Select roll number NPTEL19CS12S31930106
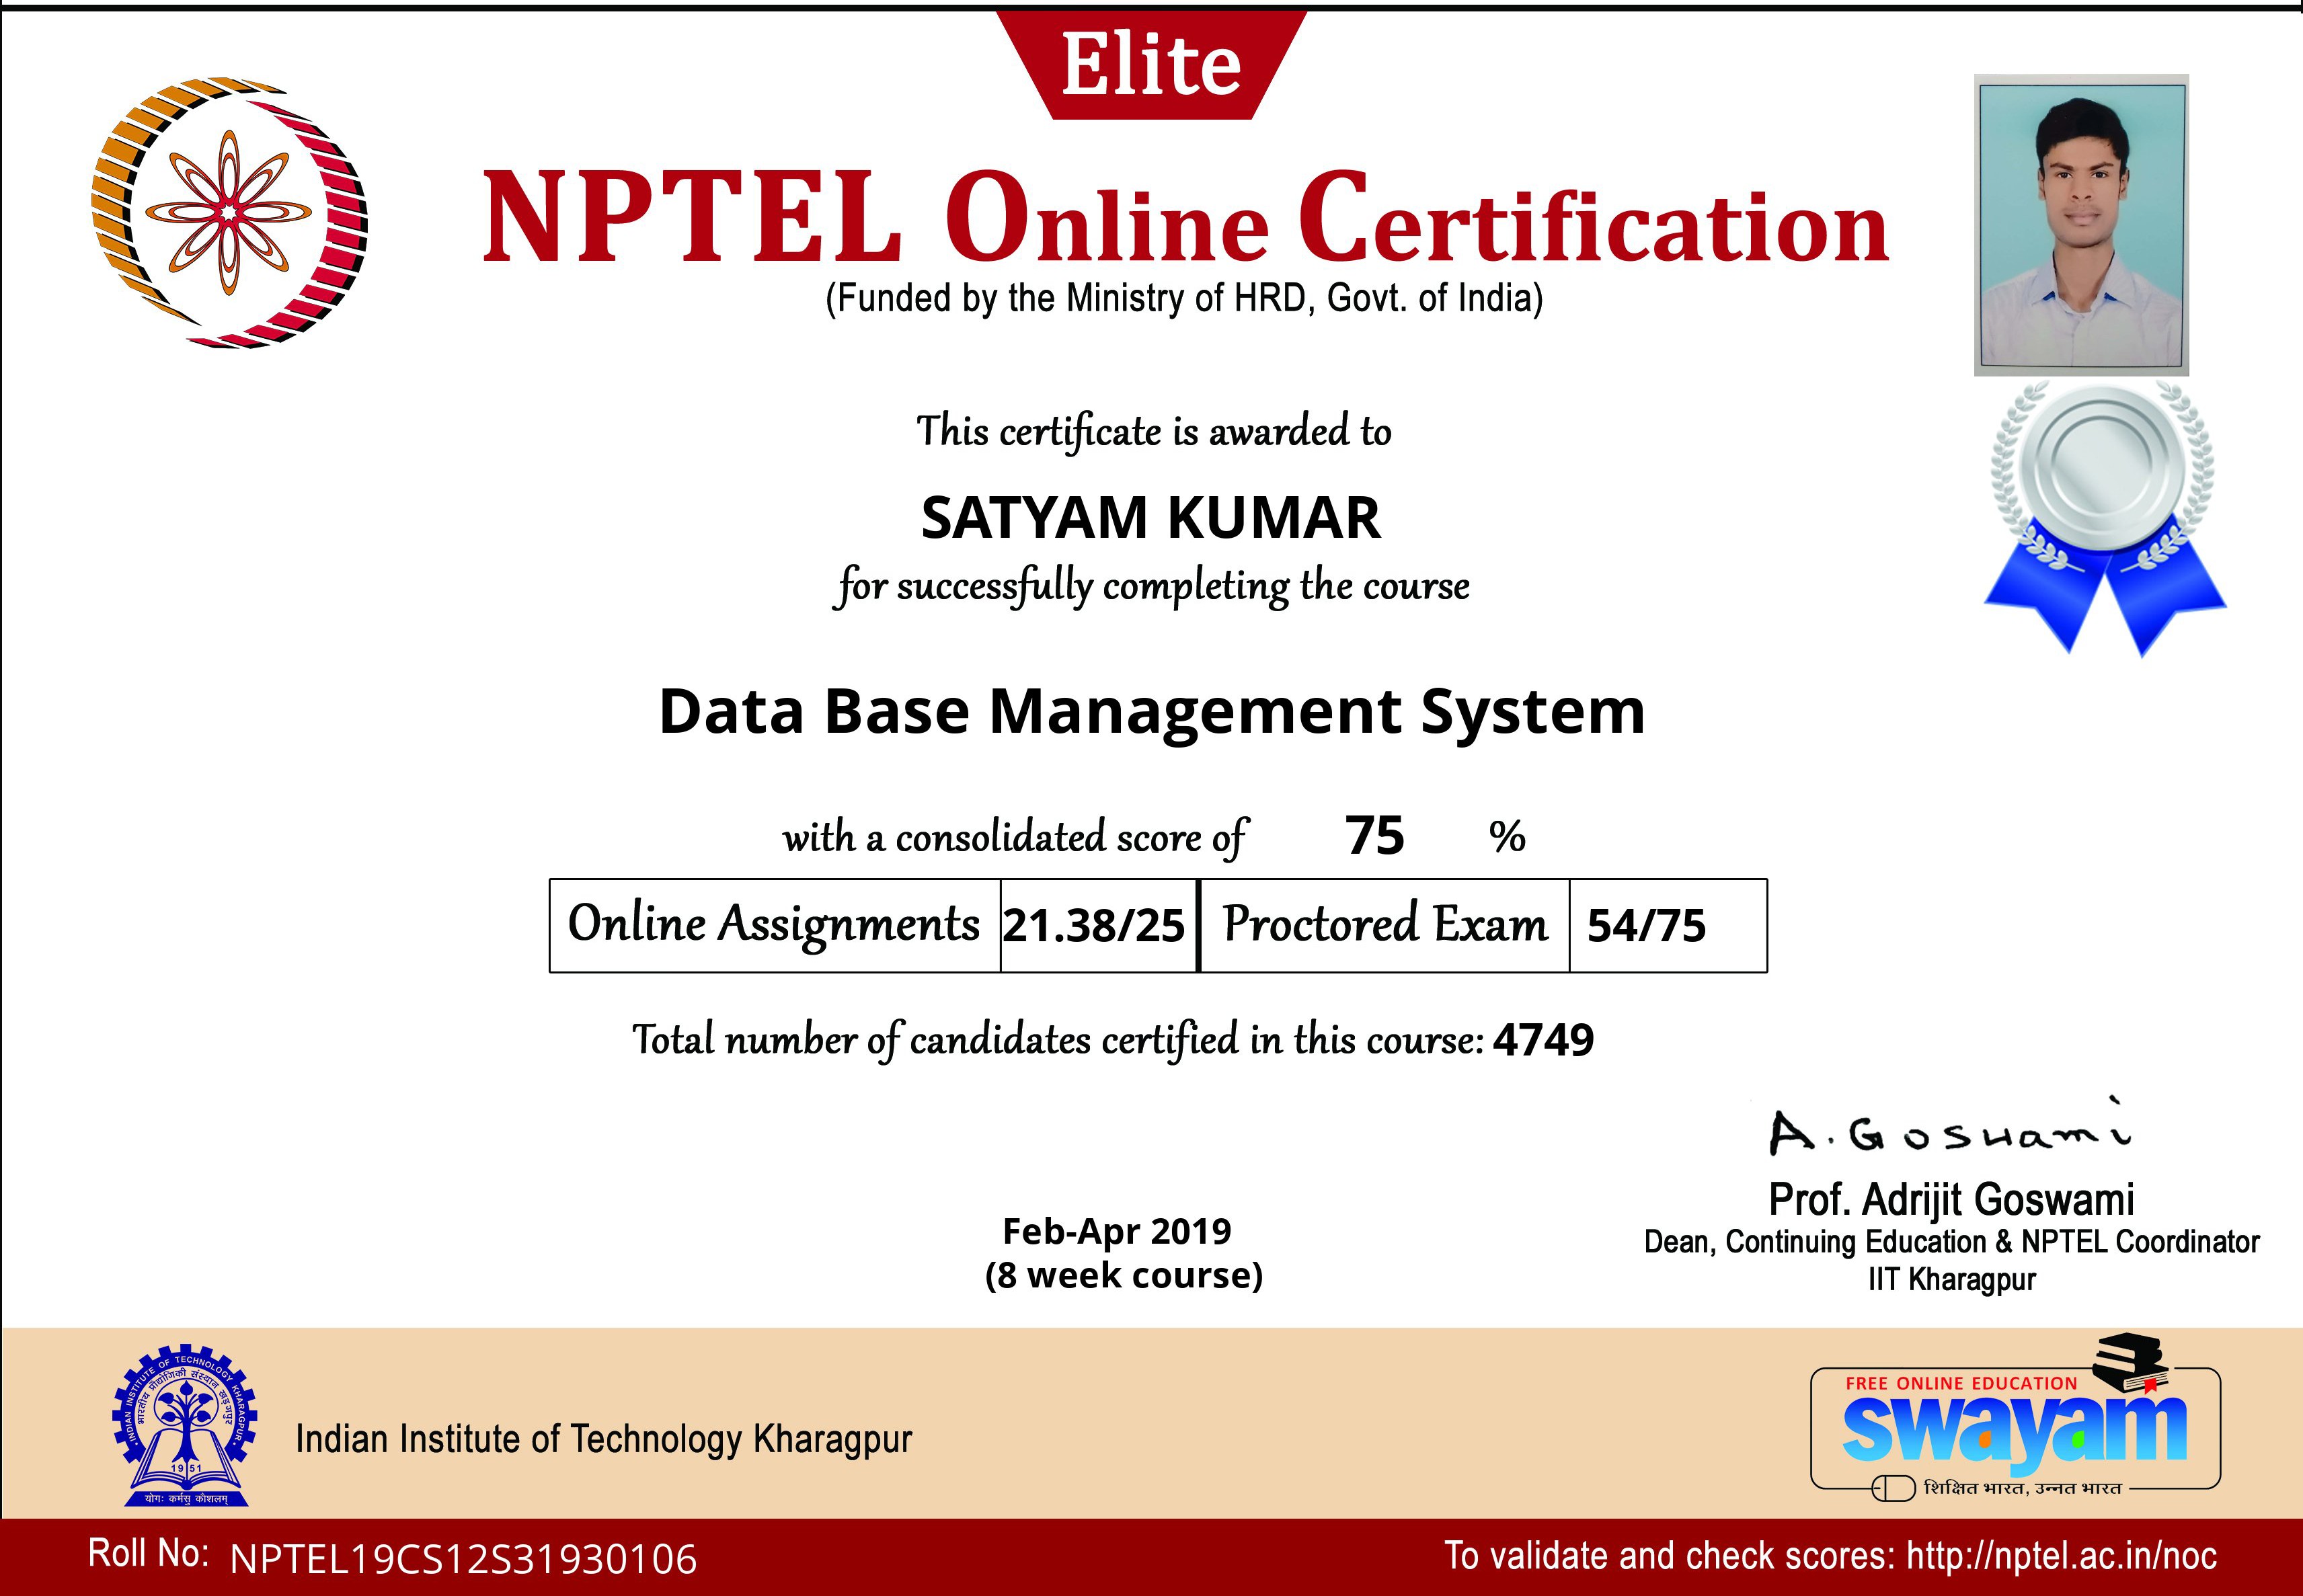The image size is (2303, 1596). (463, 1560)
